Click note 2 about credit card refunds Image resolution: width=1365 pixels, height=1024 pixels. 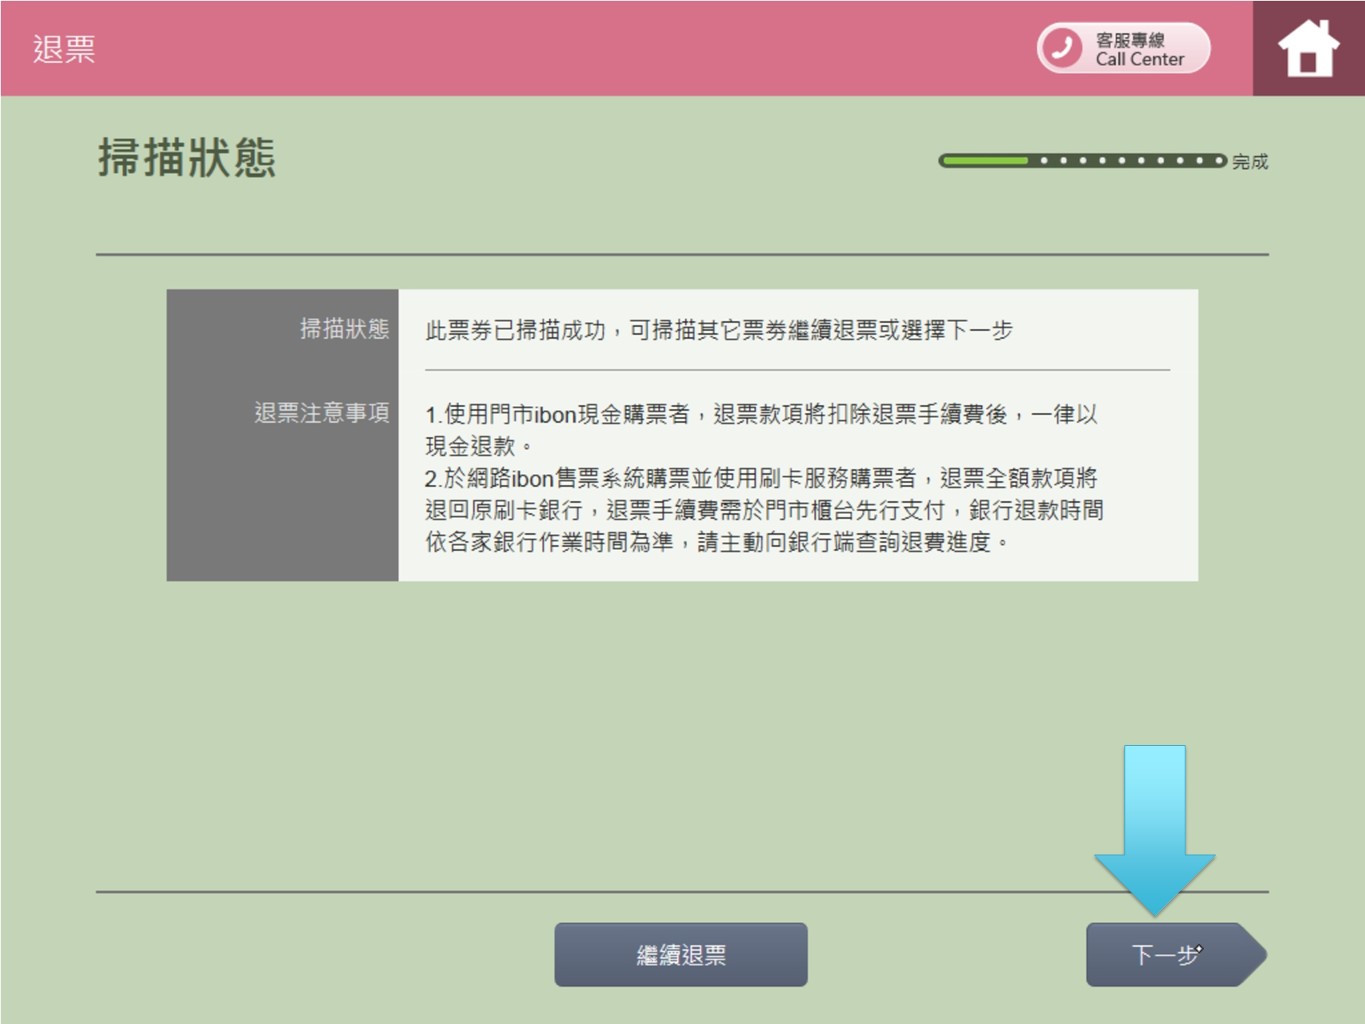[763, 510]
